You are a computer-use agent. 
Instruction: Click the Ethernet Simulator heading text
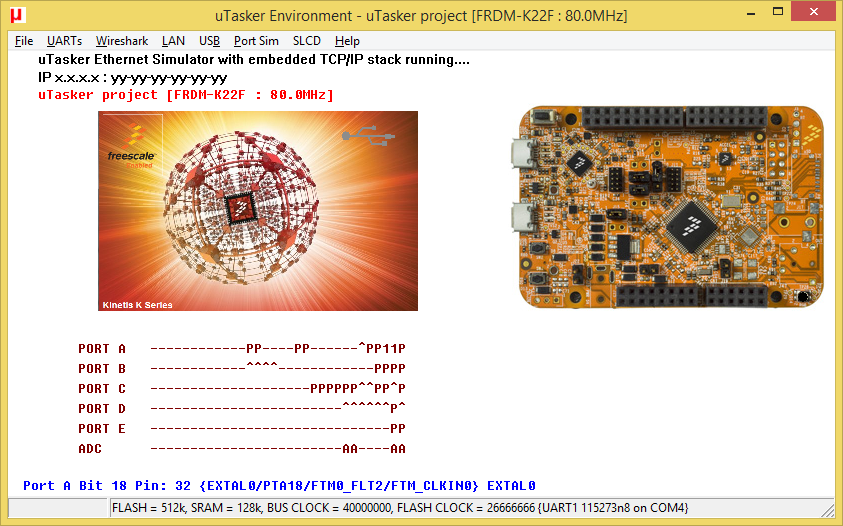254,59
